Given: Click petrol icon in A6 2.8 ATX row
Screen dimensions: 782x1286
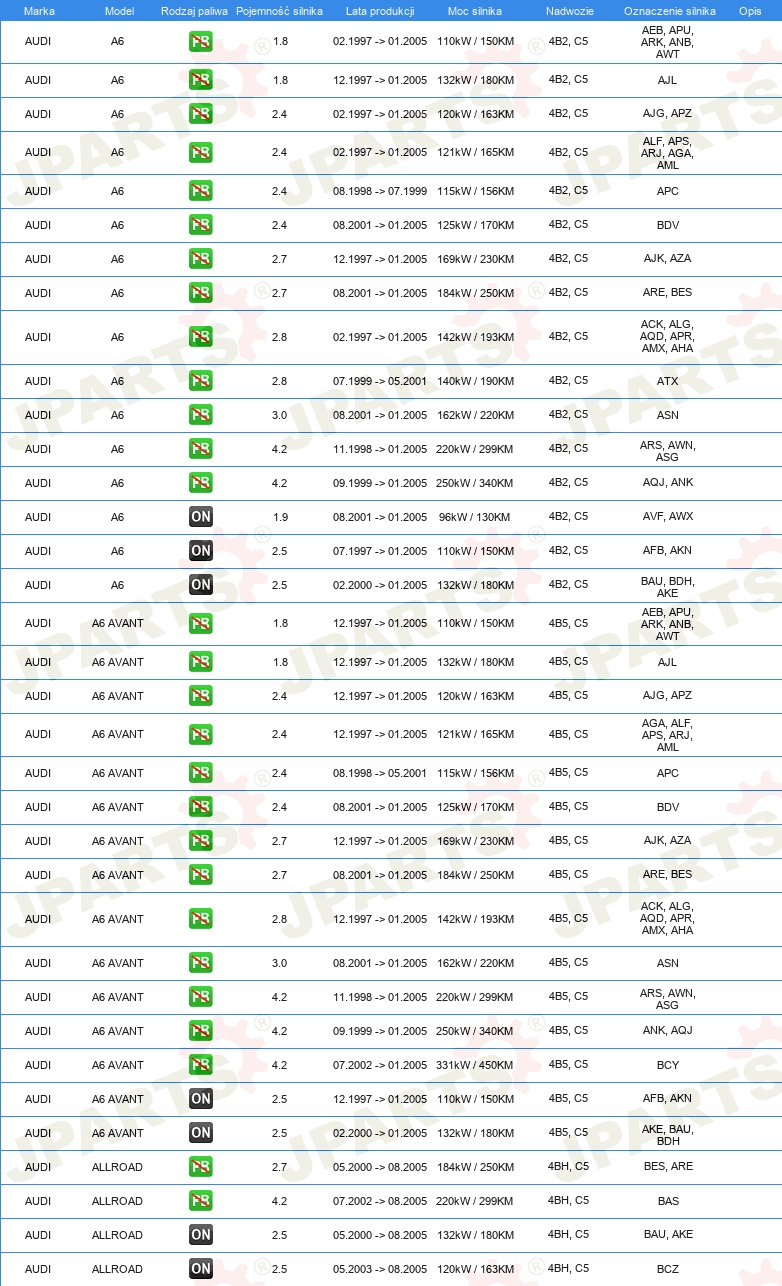Looking at the screenshot, I should pyautogui.click(x=201, y=381).
